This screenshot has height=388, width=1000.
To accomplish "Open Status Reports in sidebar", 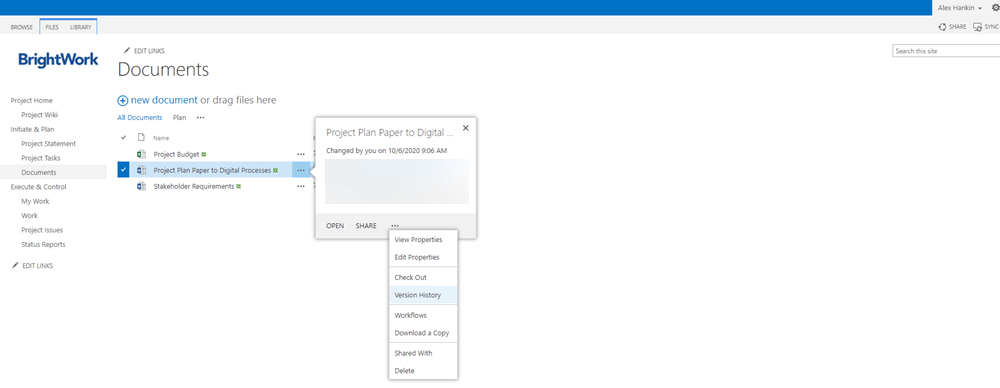I will pos(43,244).
